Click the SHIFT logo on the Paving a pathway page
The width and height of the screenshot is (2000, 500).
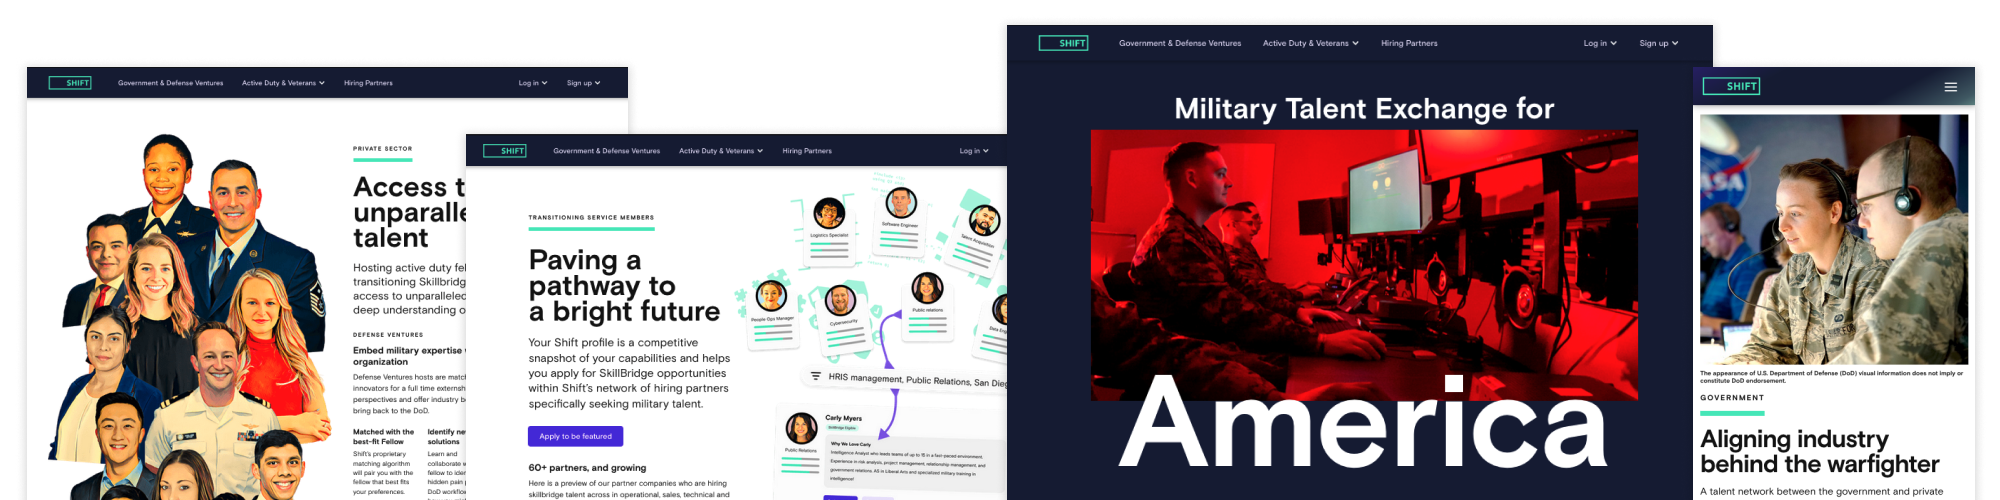coord(504,151)
